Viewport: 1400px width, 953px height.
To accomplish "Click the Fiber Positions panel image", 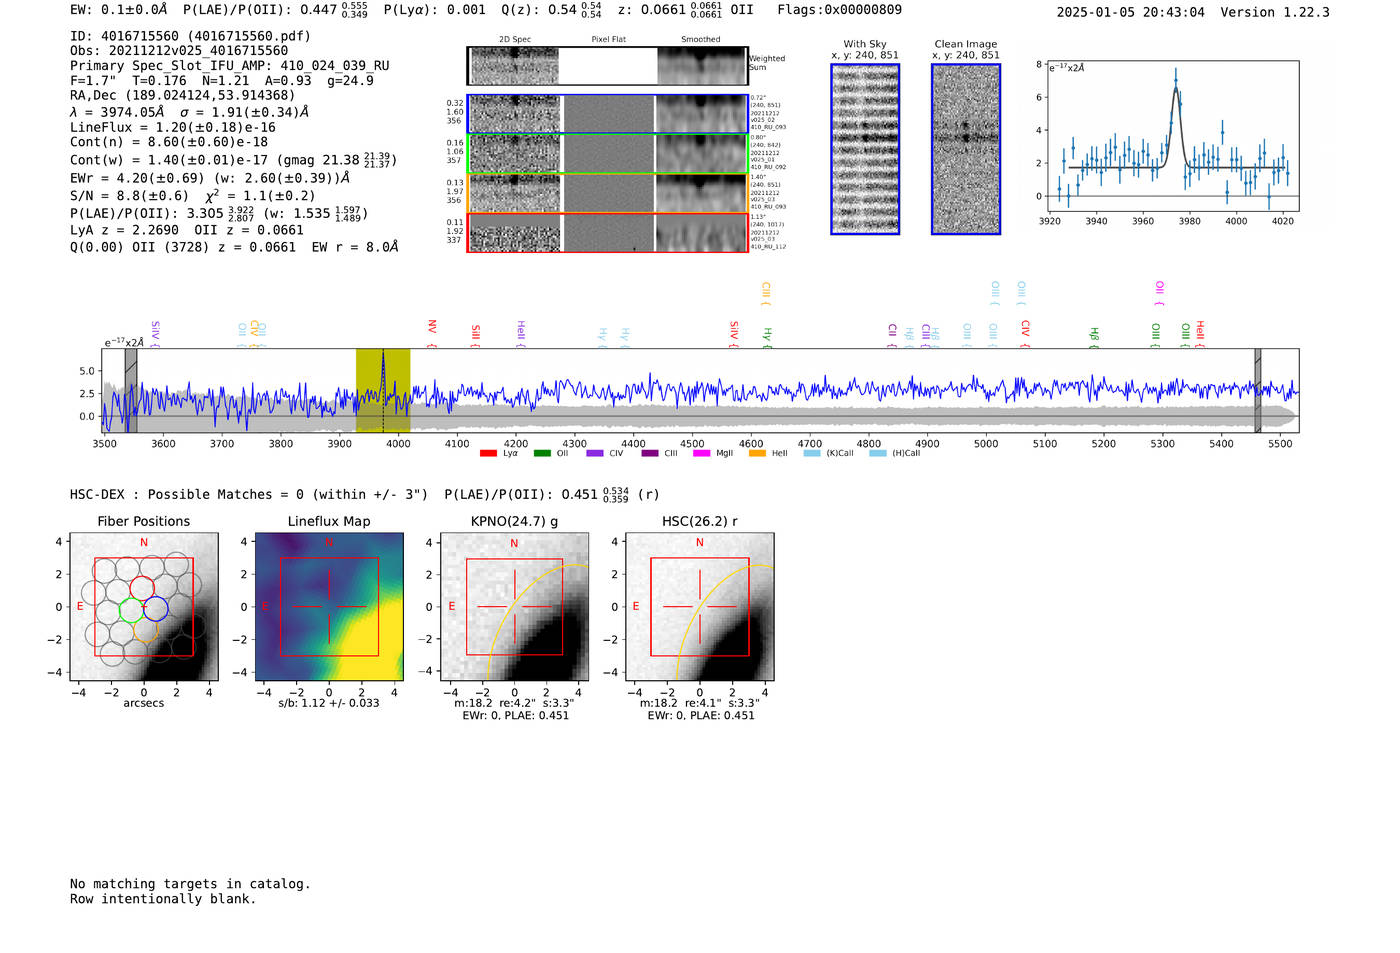I will (x=144, y=607).
